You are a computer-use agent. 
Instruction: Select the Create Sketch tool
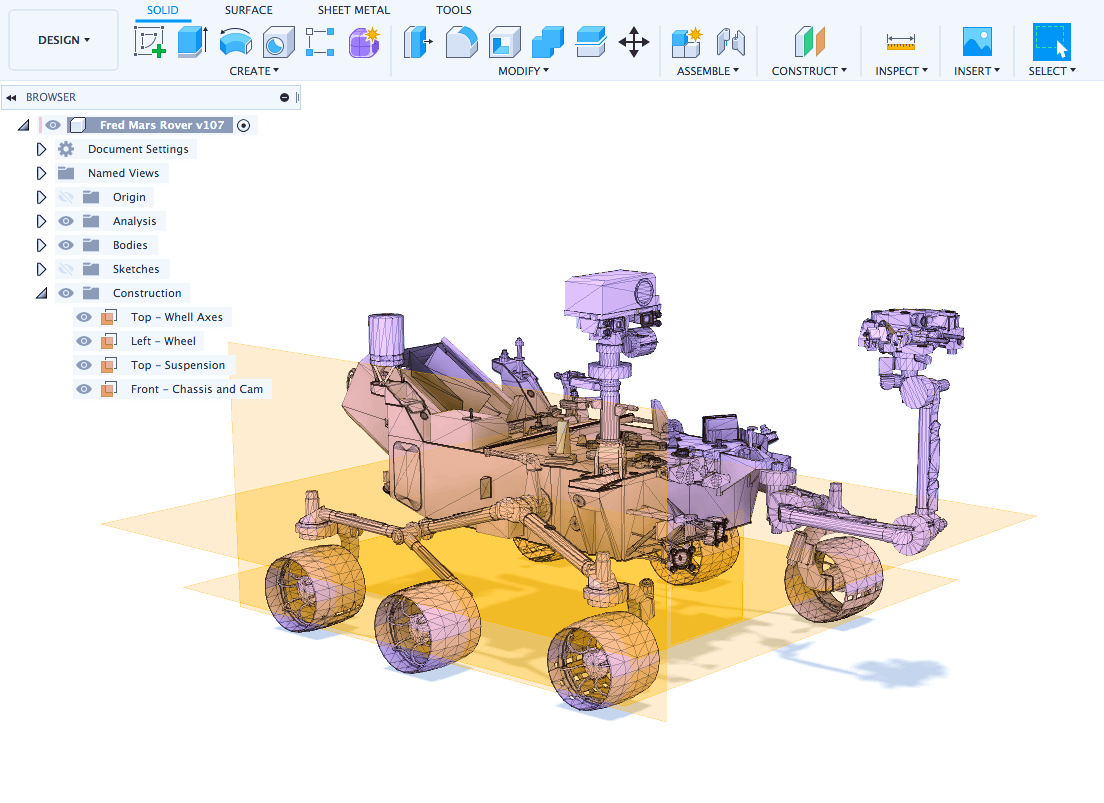150,42
